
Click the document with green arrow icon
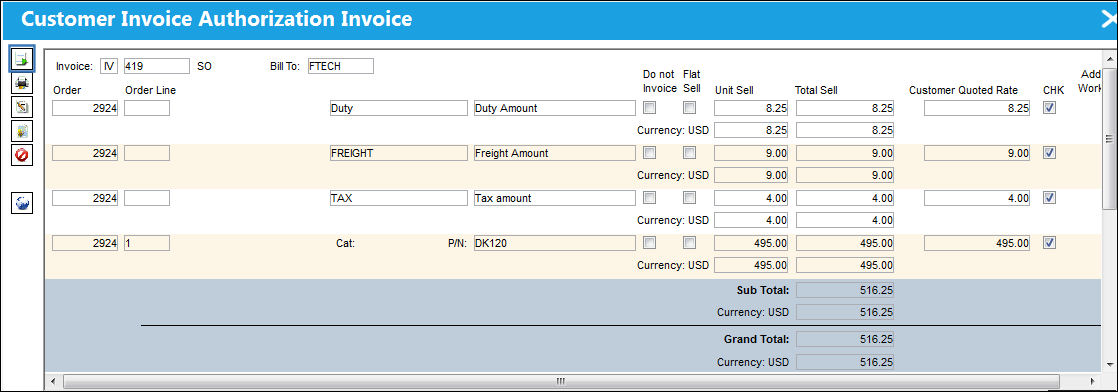click(x=22, y=60)
